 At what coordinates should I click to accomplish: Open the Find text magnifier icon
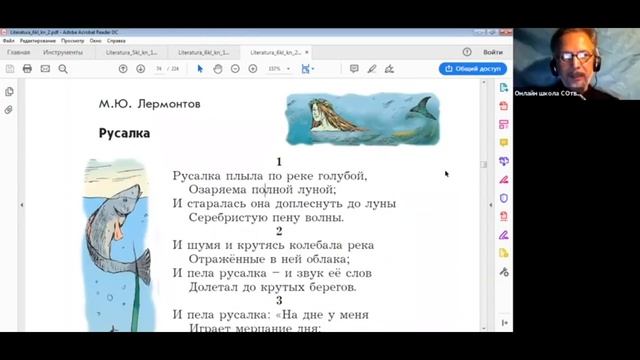click(x=63, y=69)
